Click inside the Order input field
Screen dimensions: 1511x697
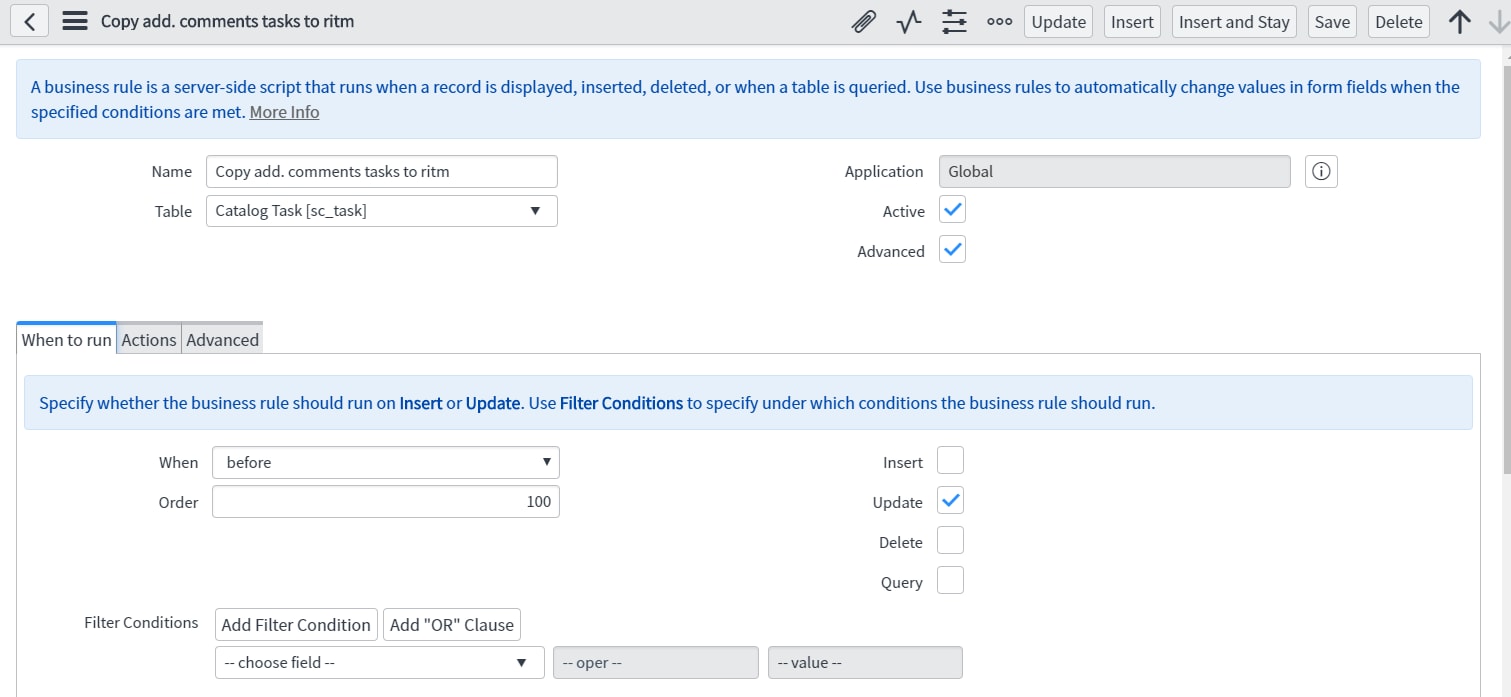[x=385, y=501]
